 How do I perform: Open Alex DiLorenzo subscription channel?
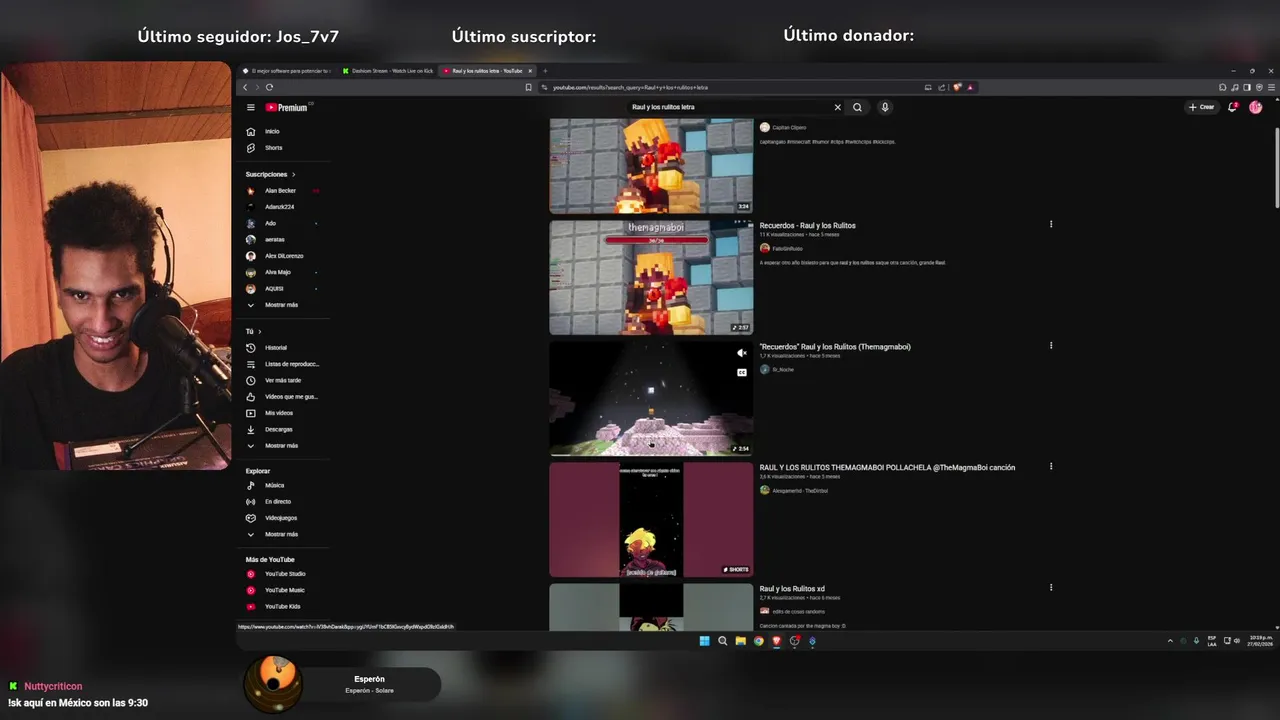click(284, 256)
